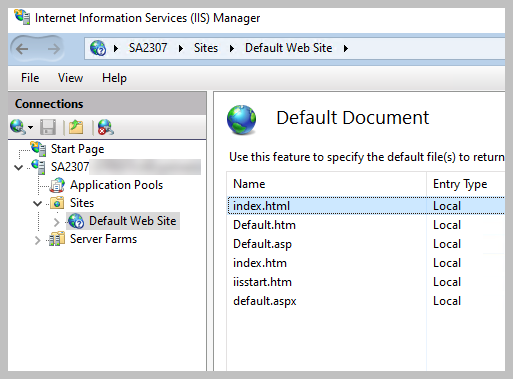
Task: Select the iisstart.htm default document entry
Action: [x=366, y=282]
